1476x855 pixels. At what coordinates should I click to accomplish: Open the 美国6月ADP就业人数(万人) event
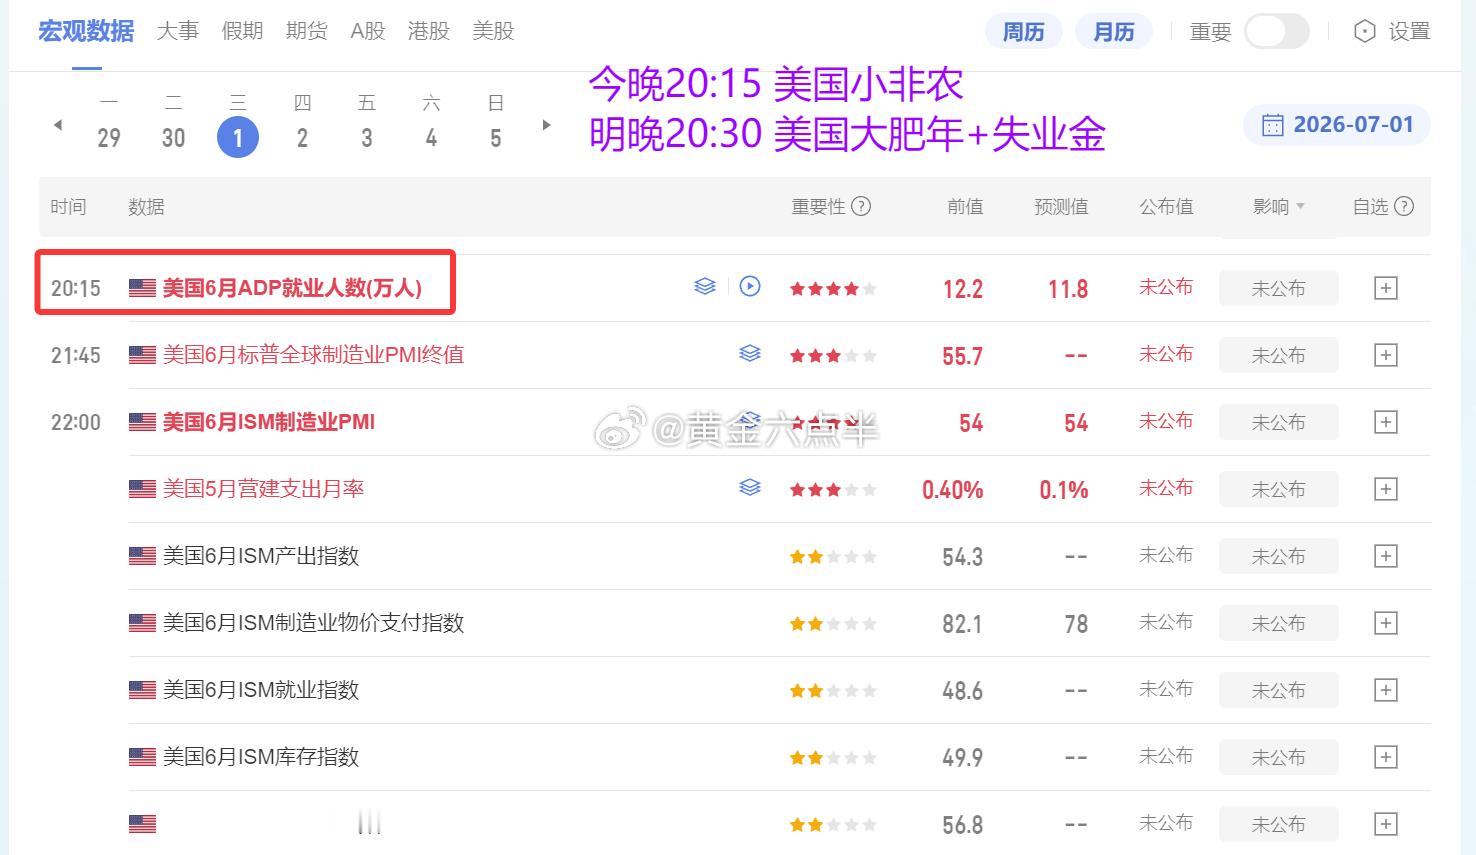click(292, 288)
